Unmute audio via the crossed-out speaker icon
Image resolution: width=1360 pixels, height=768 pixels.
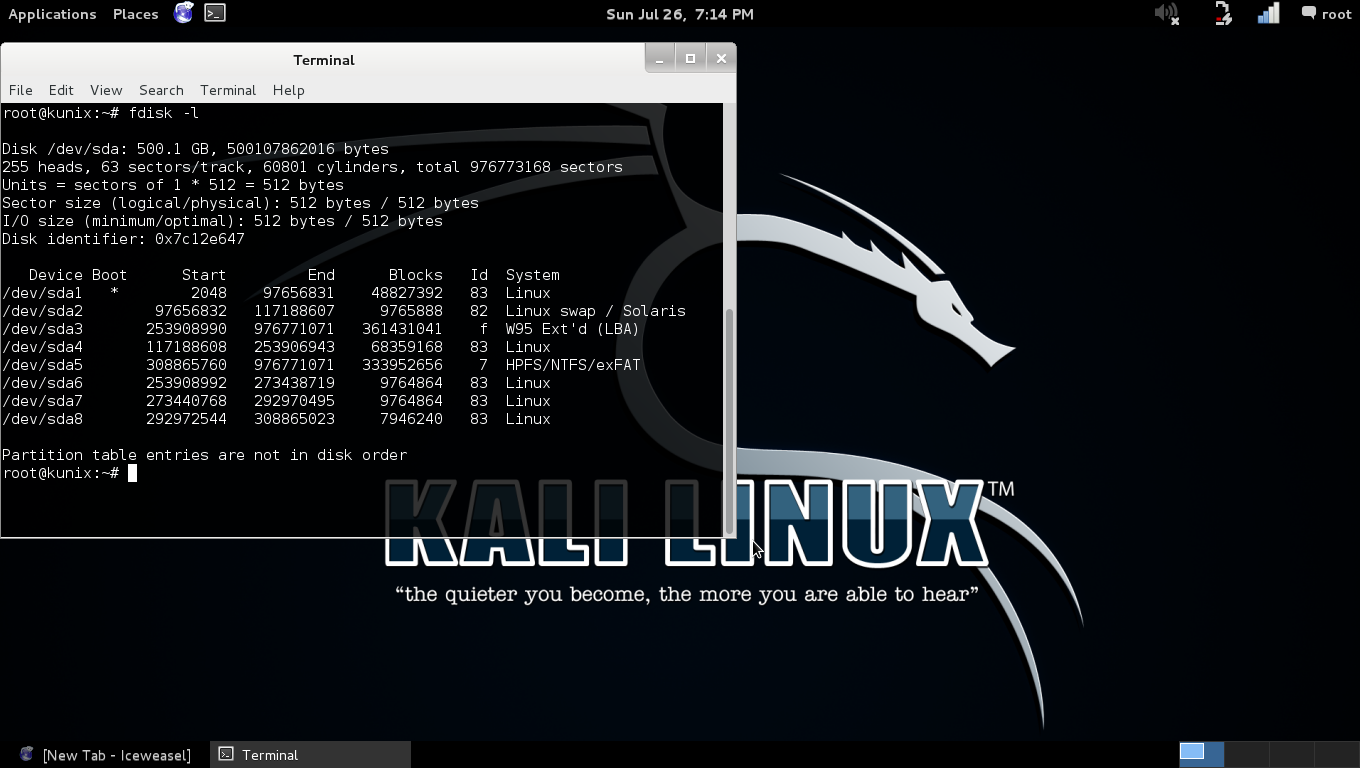coord(1165,14)
